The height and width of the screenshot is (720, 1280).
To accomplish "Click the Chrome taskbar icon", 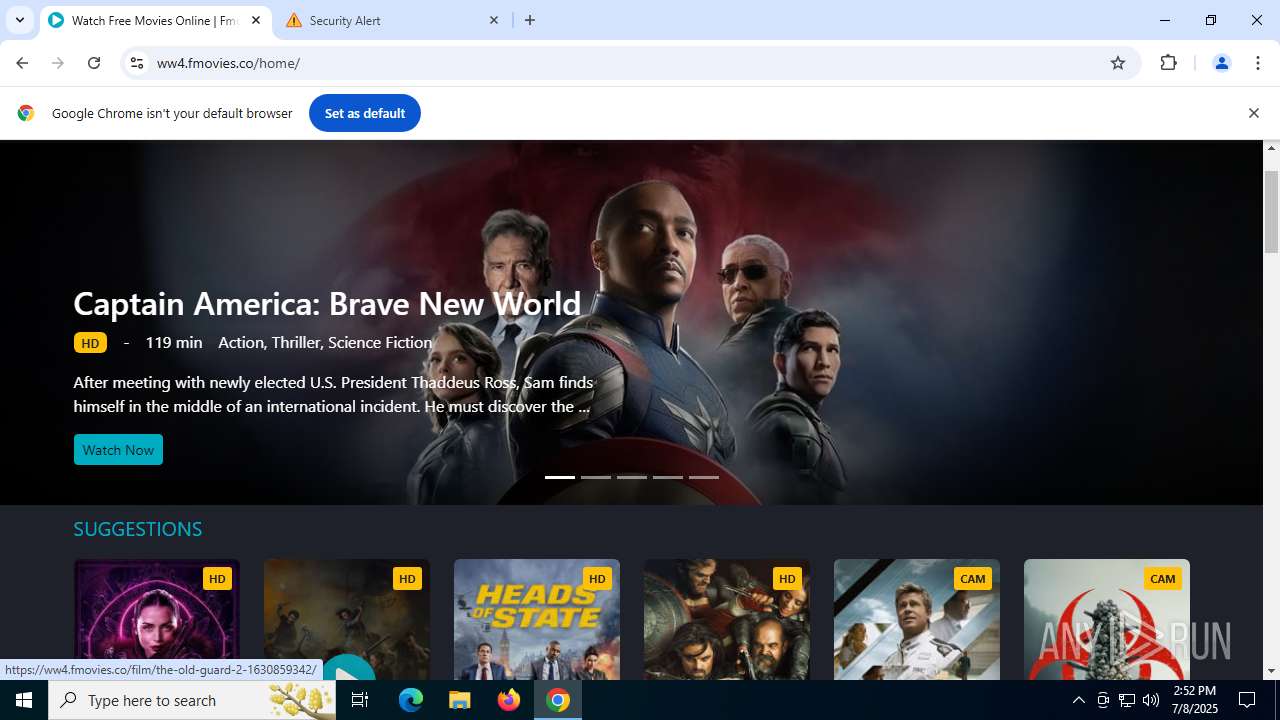I will [x=558, y=700].
